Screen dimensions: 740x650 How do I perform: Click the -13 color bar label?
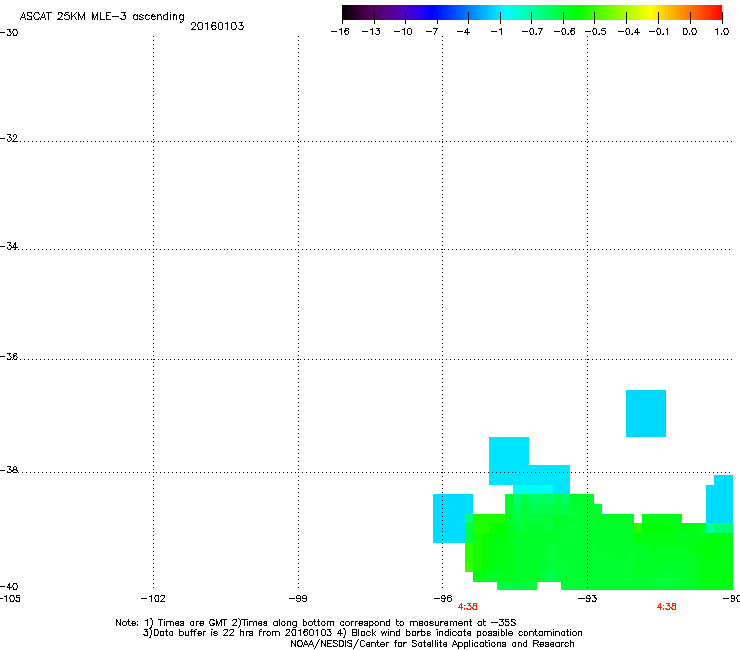(371, 32)
